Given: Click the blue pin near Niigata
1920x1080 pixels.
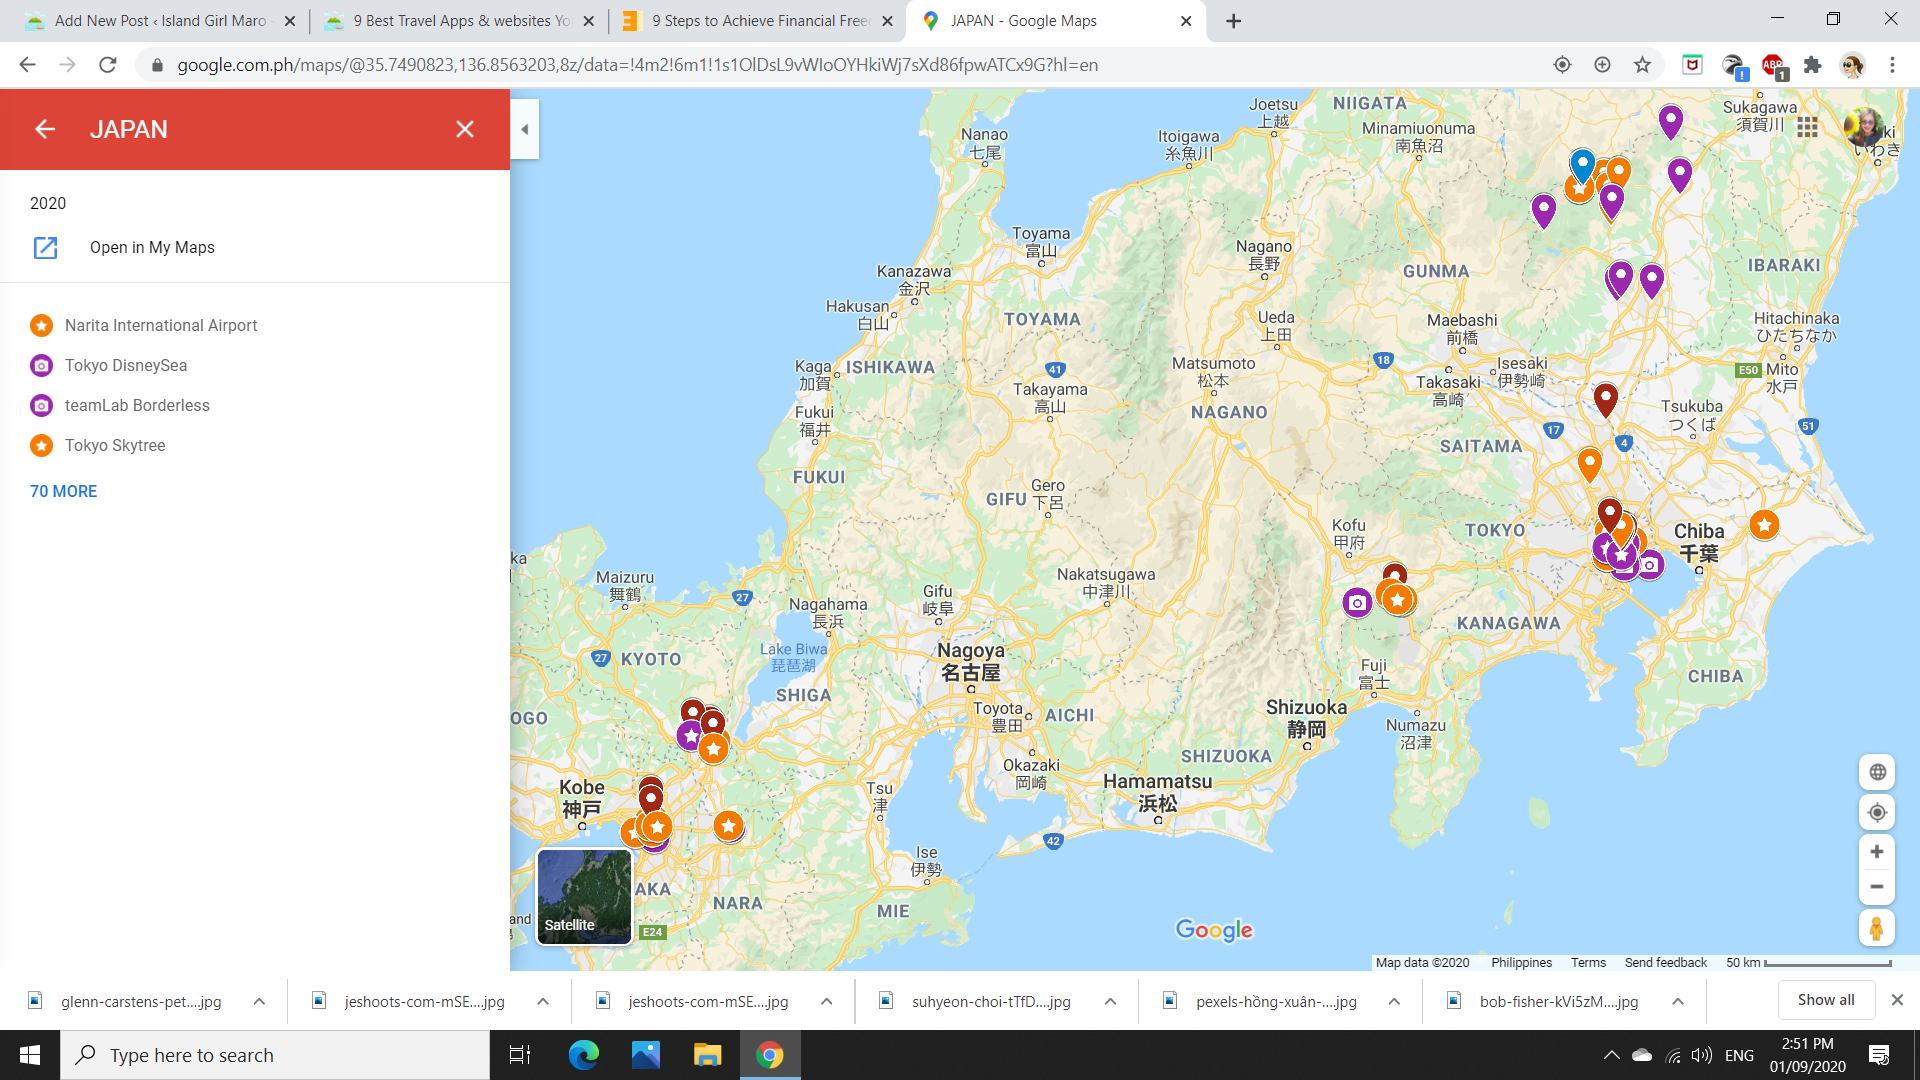Looking at the screenshot, I should [x=1582, y=164].
